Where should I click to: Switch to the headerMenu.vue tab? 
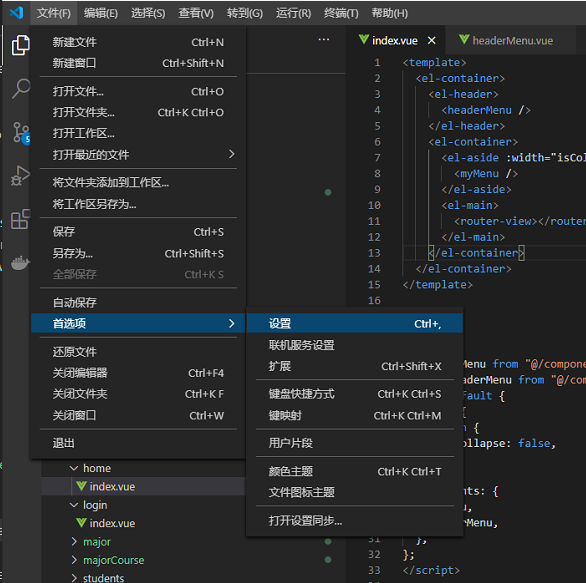click(511, 40)
